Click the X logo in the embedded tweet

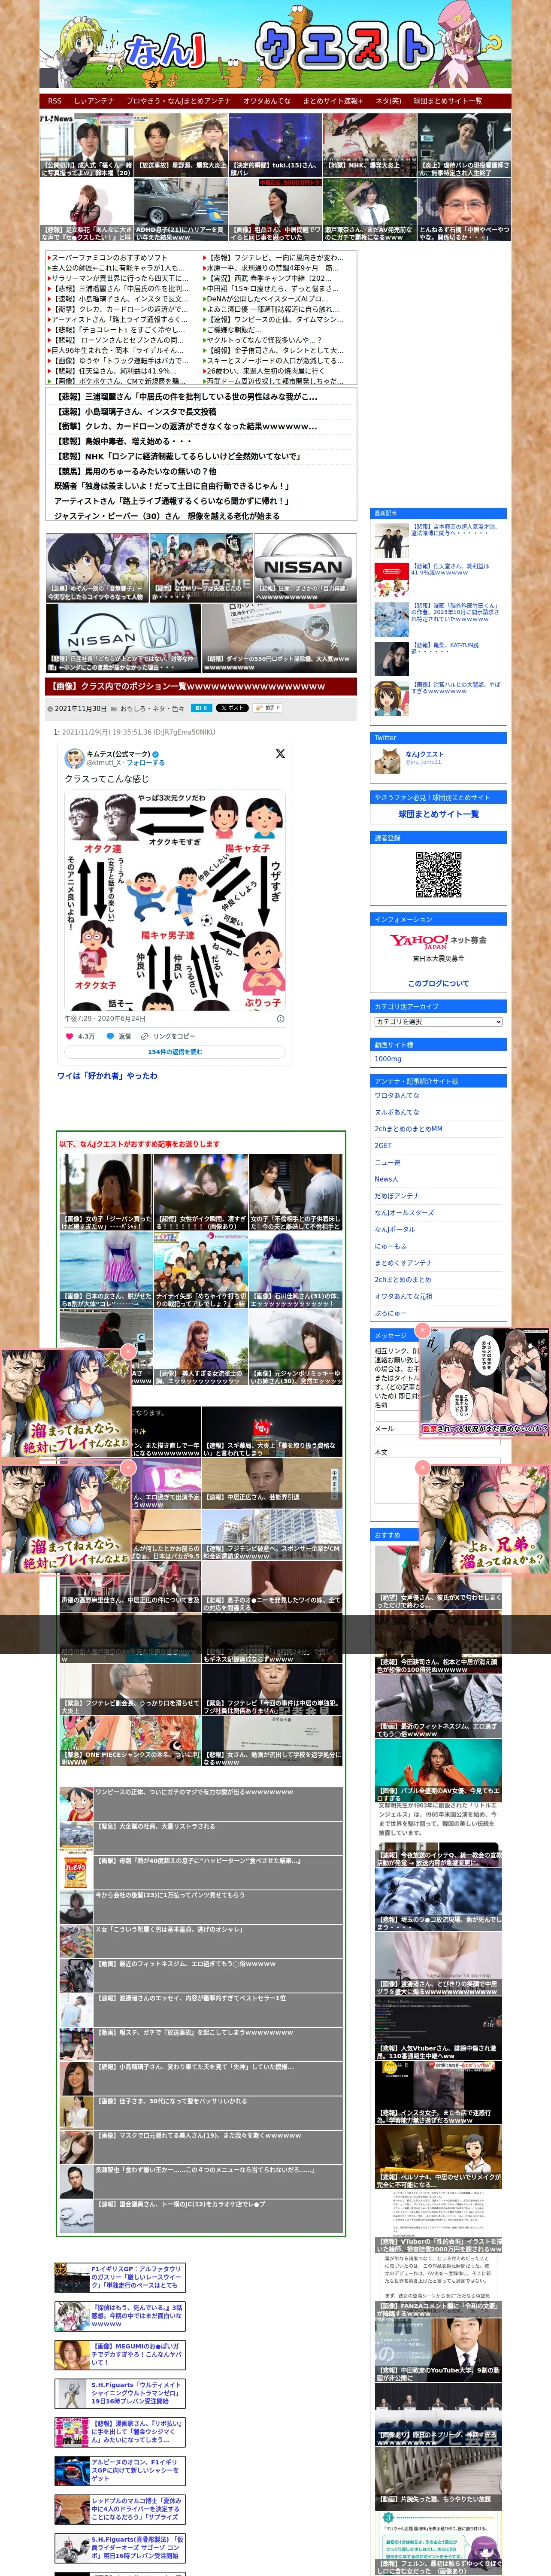280,754
